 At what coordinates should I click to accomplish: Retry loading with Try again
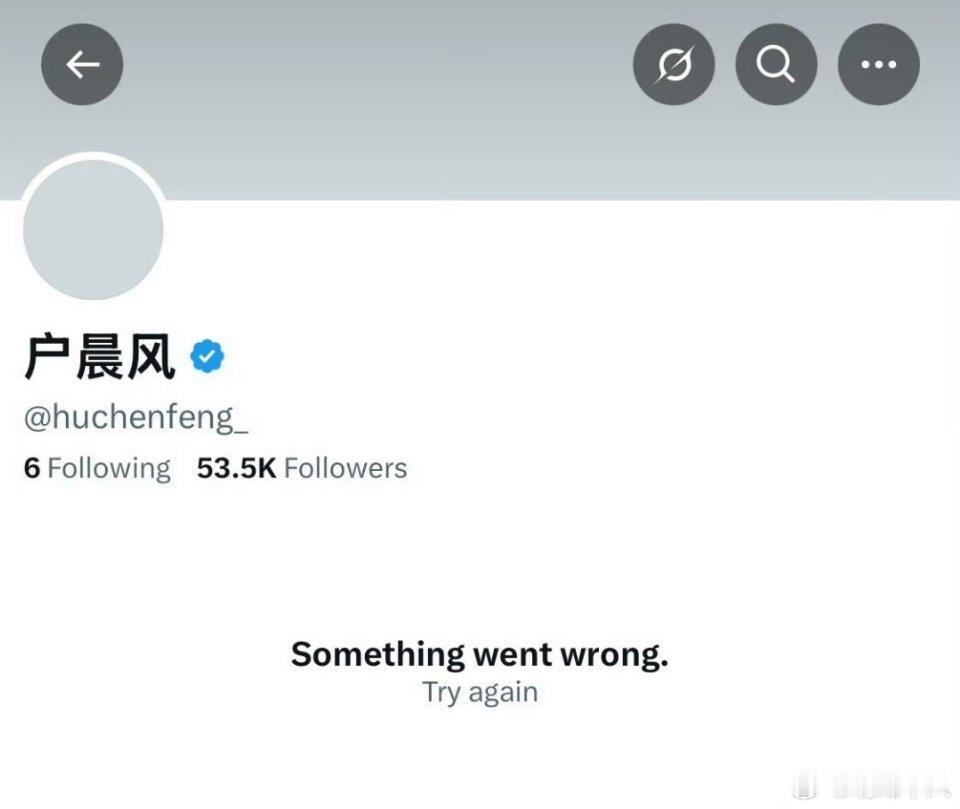(481, 693)
